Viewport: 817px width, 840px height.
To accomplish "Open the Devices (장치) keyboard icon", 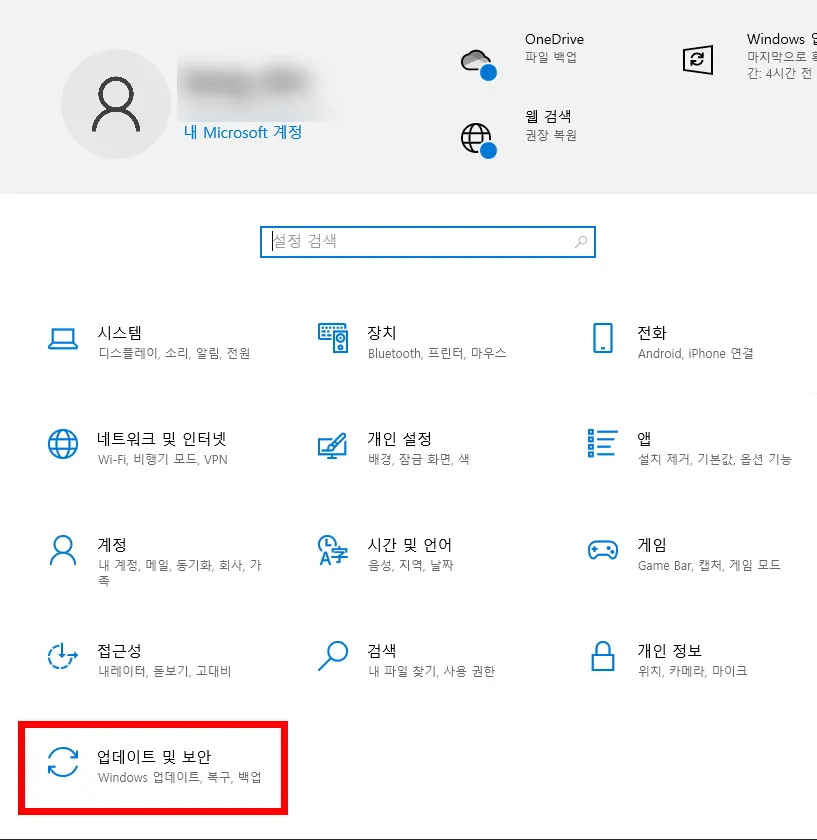I will tap(333, 338).
